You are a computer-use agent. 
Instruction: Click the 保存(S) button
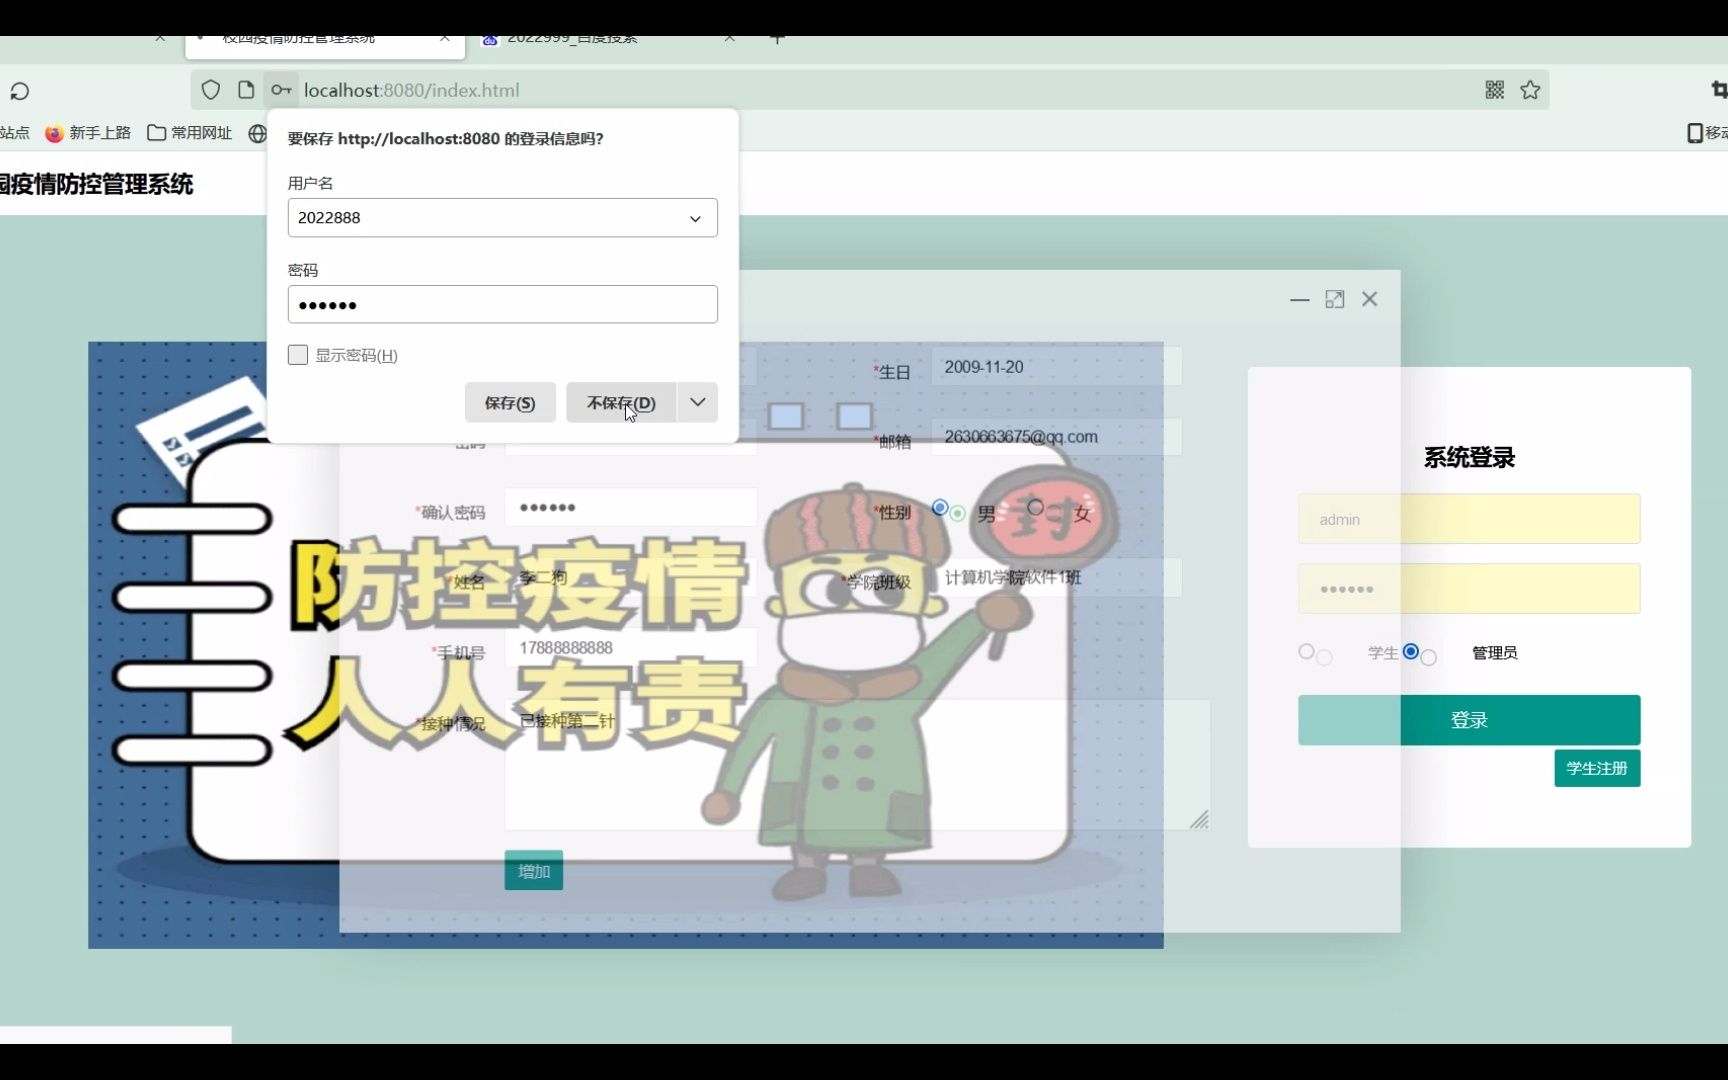pos(510,402)
